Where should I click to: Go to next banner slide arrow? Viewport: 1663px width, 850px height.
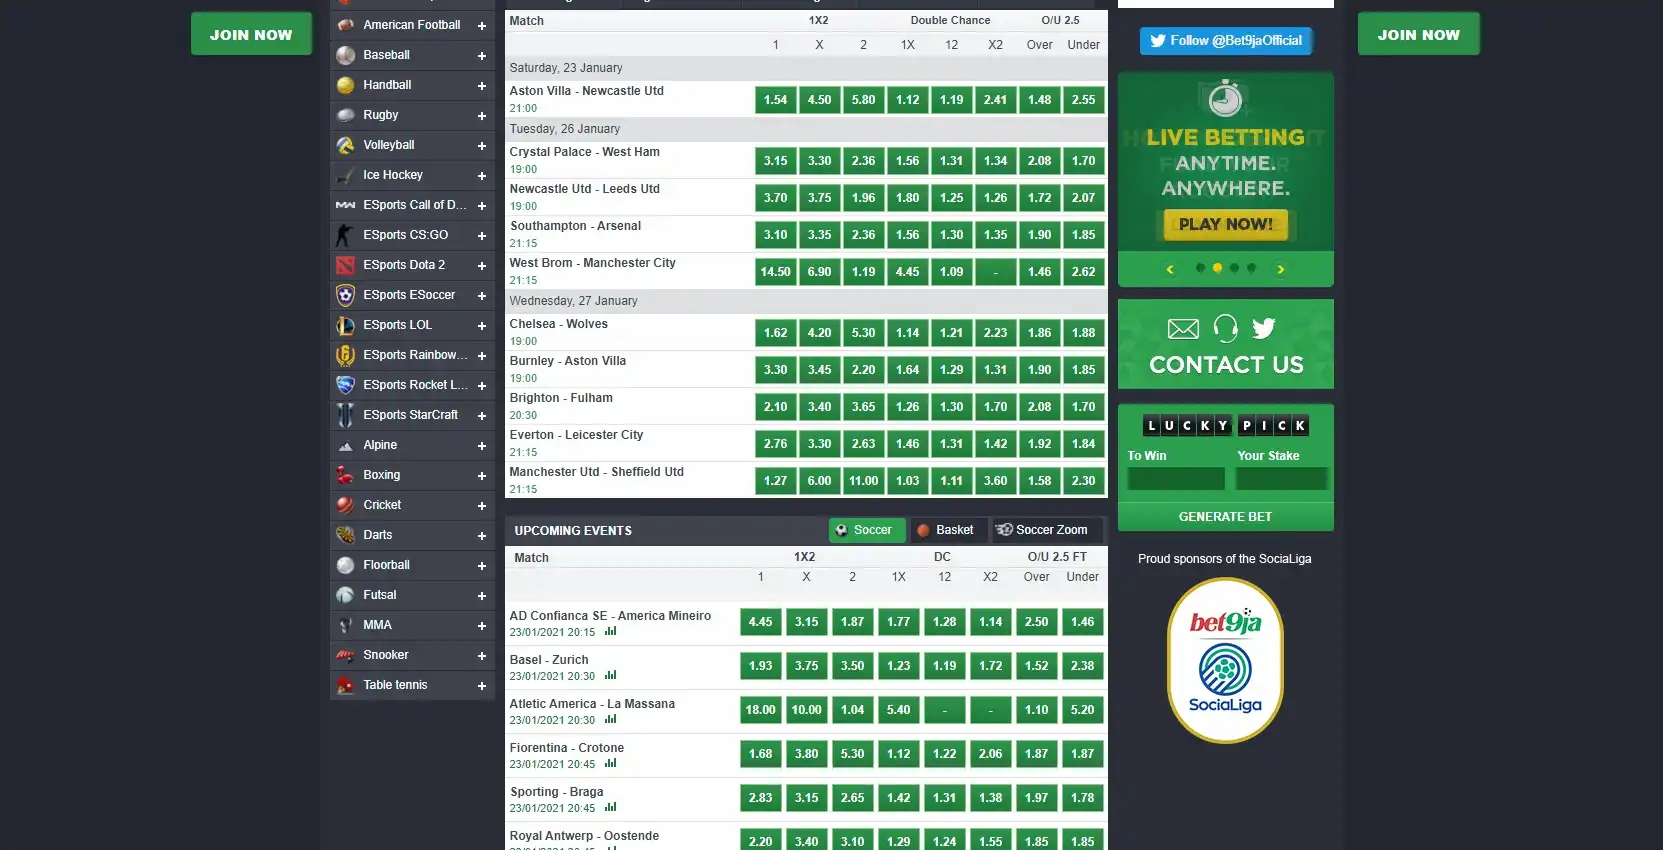point(1280,269)
